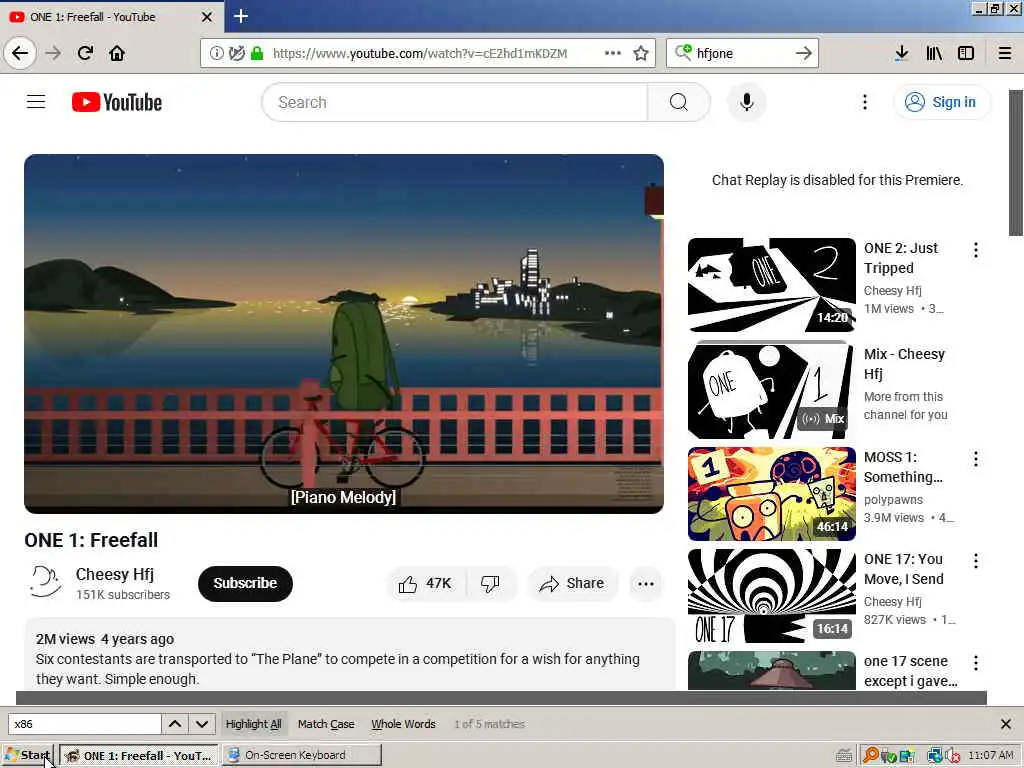
Task: Open the Mix - Cheesy Hfj thumbnail
Action: point(771,391)
